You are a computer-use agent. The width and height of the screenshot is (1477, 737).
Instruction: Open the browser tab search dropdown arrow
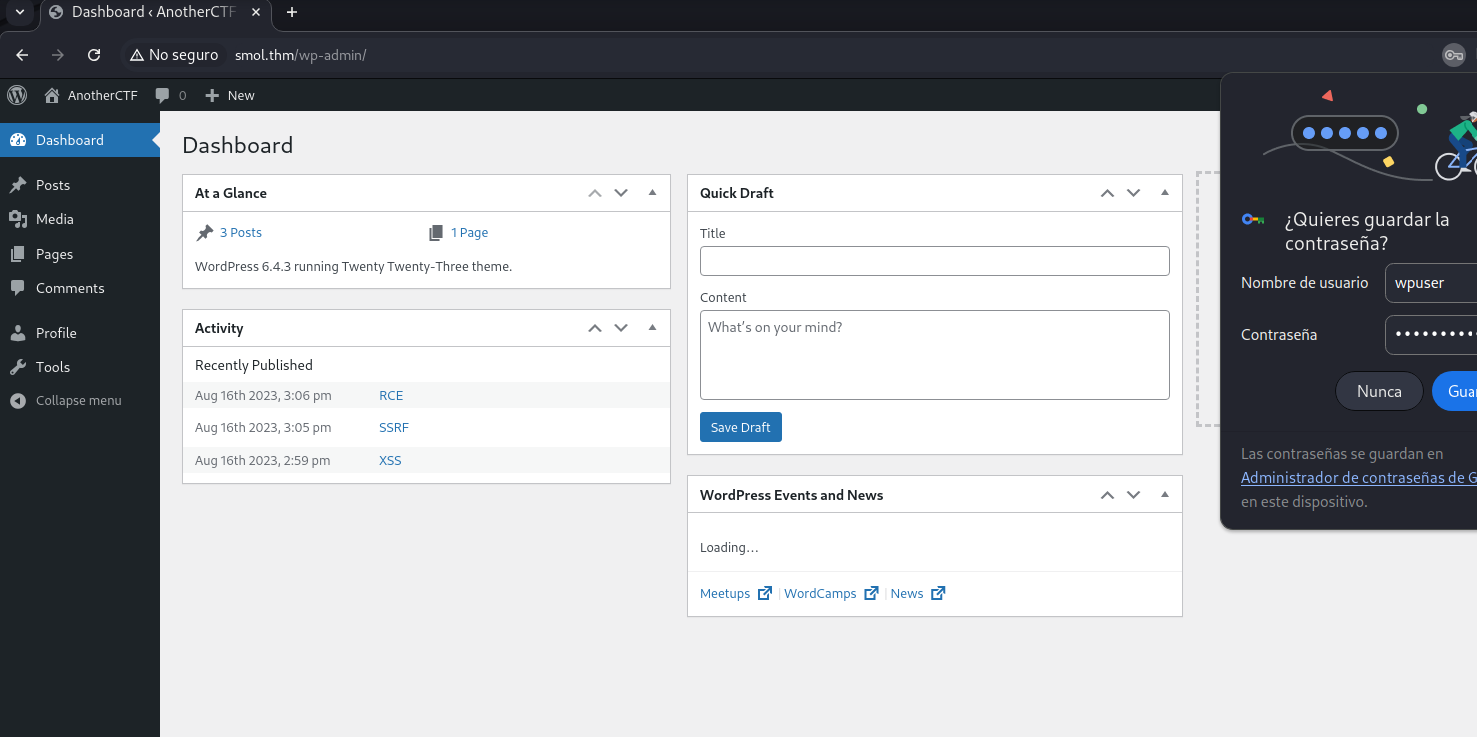(19, 12)
